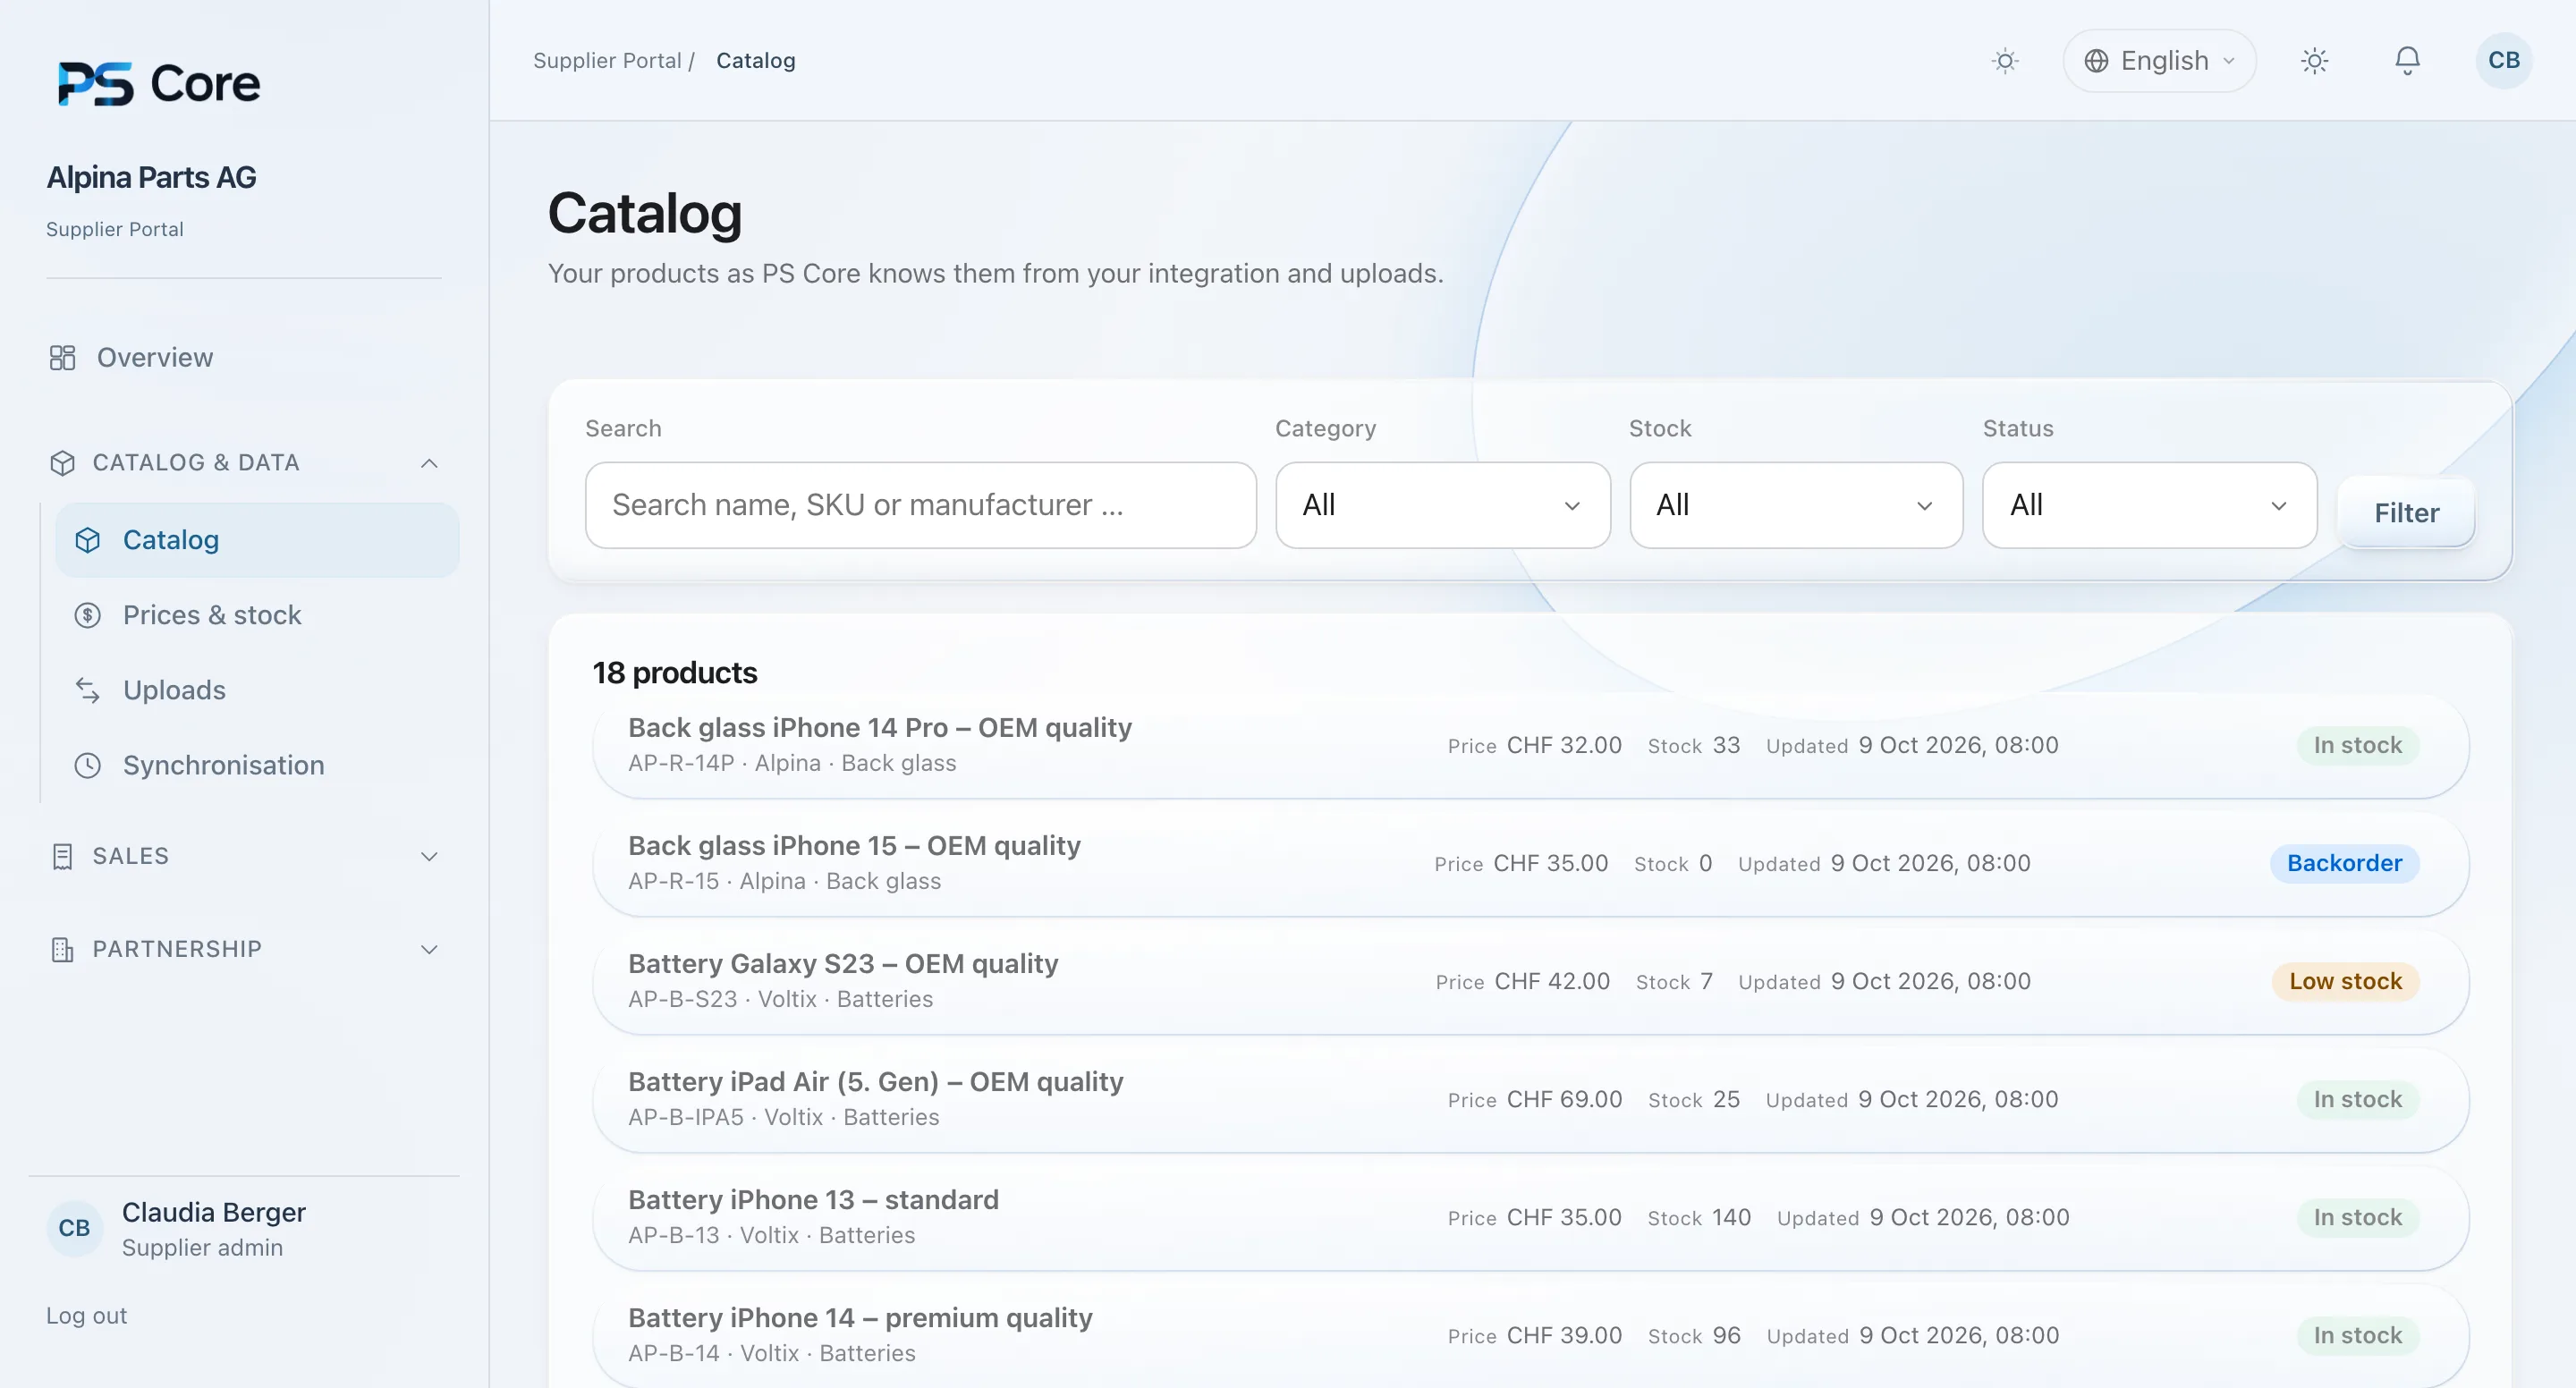The image size is (2576, 1388).
Task: Click Supplier Portal breadcrumb link
Action: coord(607,61)
